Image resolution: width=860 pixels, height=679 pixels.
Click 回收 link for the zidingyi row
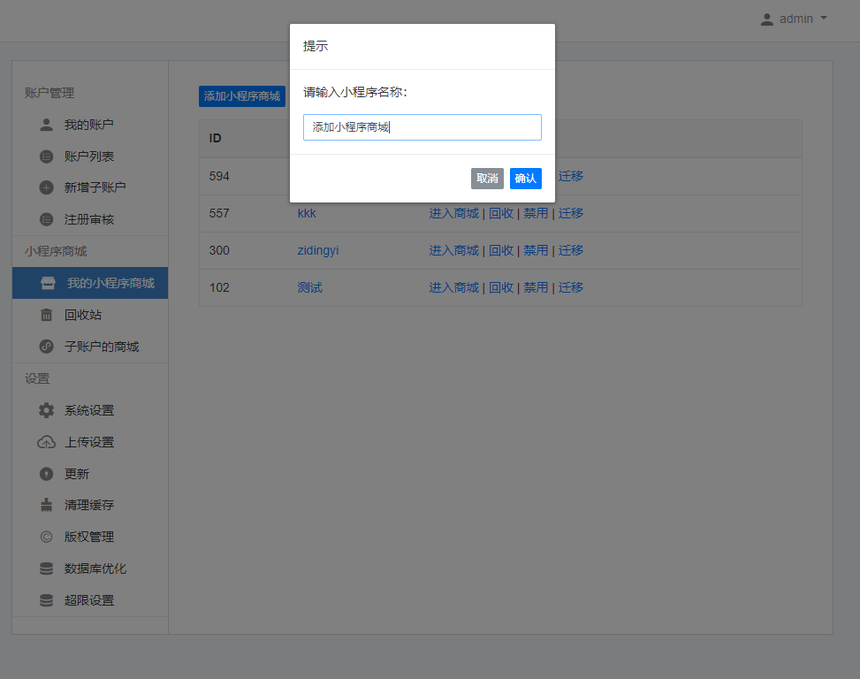click(x=501, y=250)
